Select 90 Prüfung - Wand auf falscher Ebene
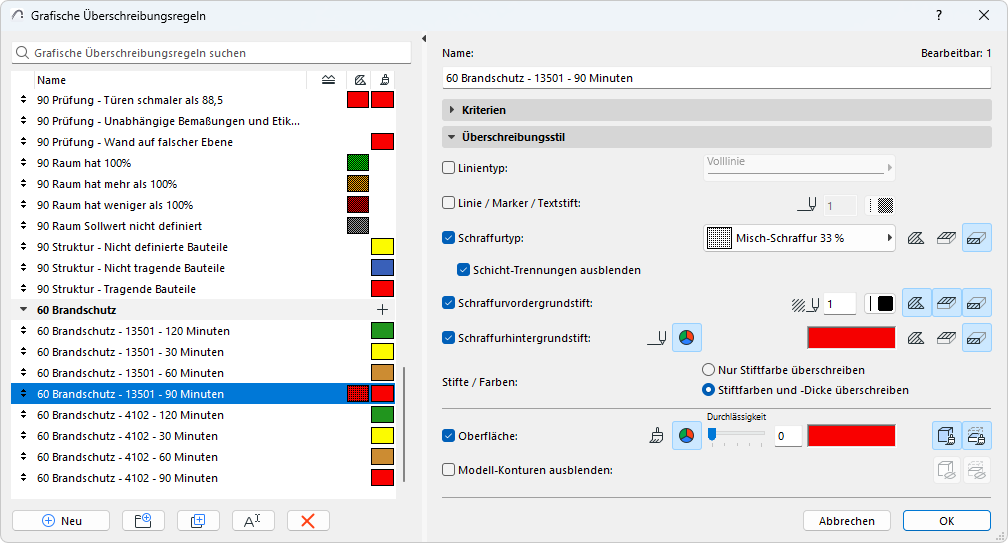Screen dimensions: 1008x543 (203, 142)
